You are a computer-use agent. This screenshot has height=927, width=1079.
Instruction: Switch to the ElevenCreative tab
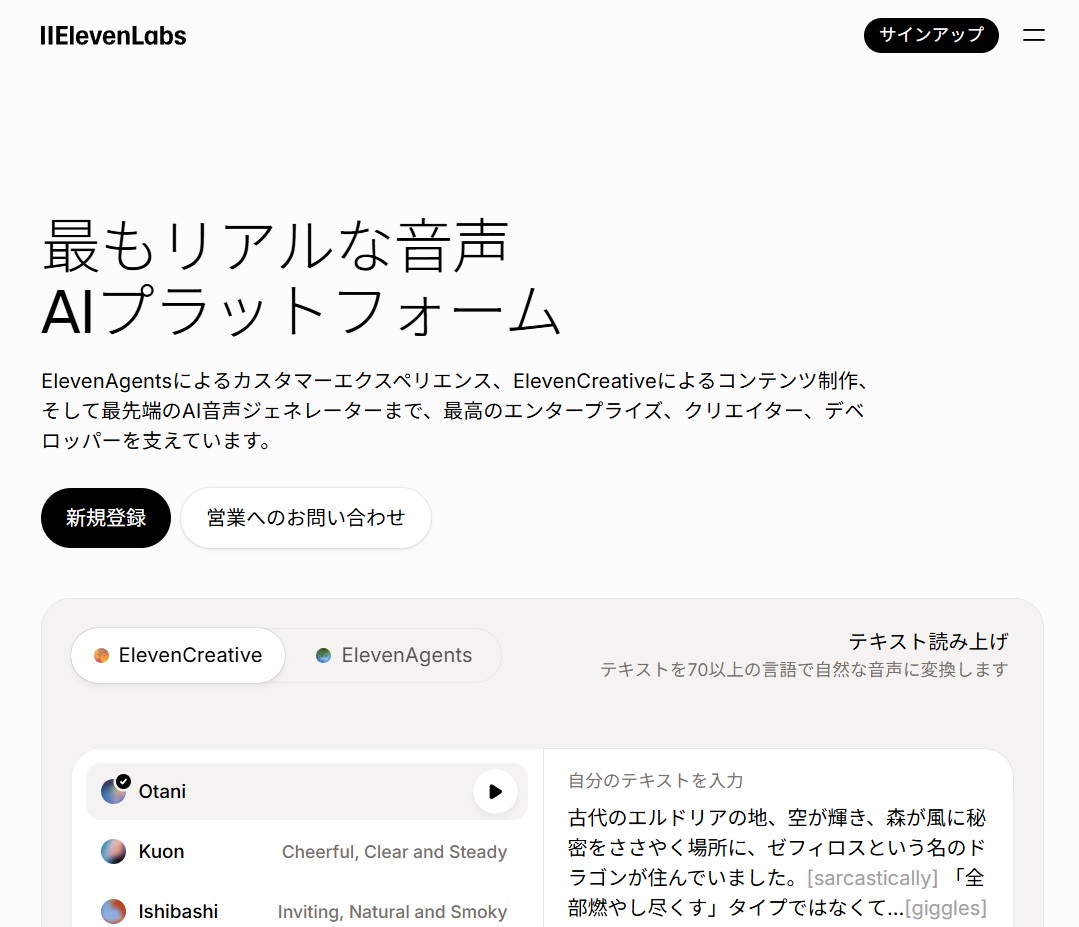click(177, 655)
